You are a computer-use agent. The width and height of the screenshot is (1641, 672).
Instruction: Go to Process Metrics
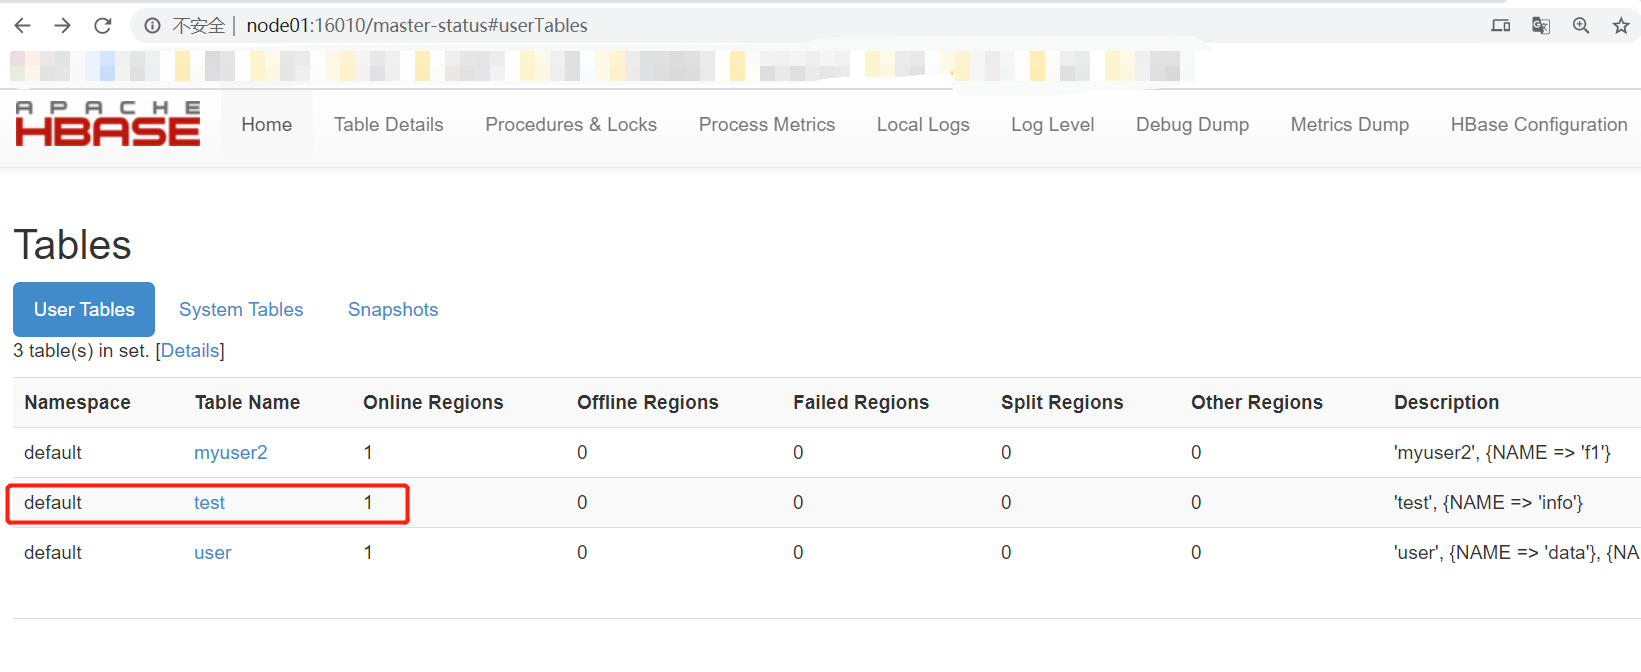(767, 124)
